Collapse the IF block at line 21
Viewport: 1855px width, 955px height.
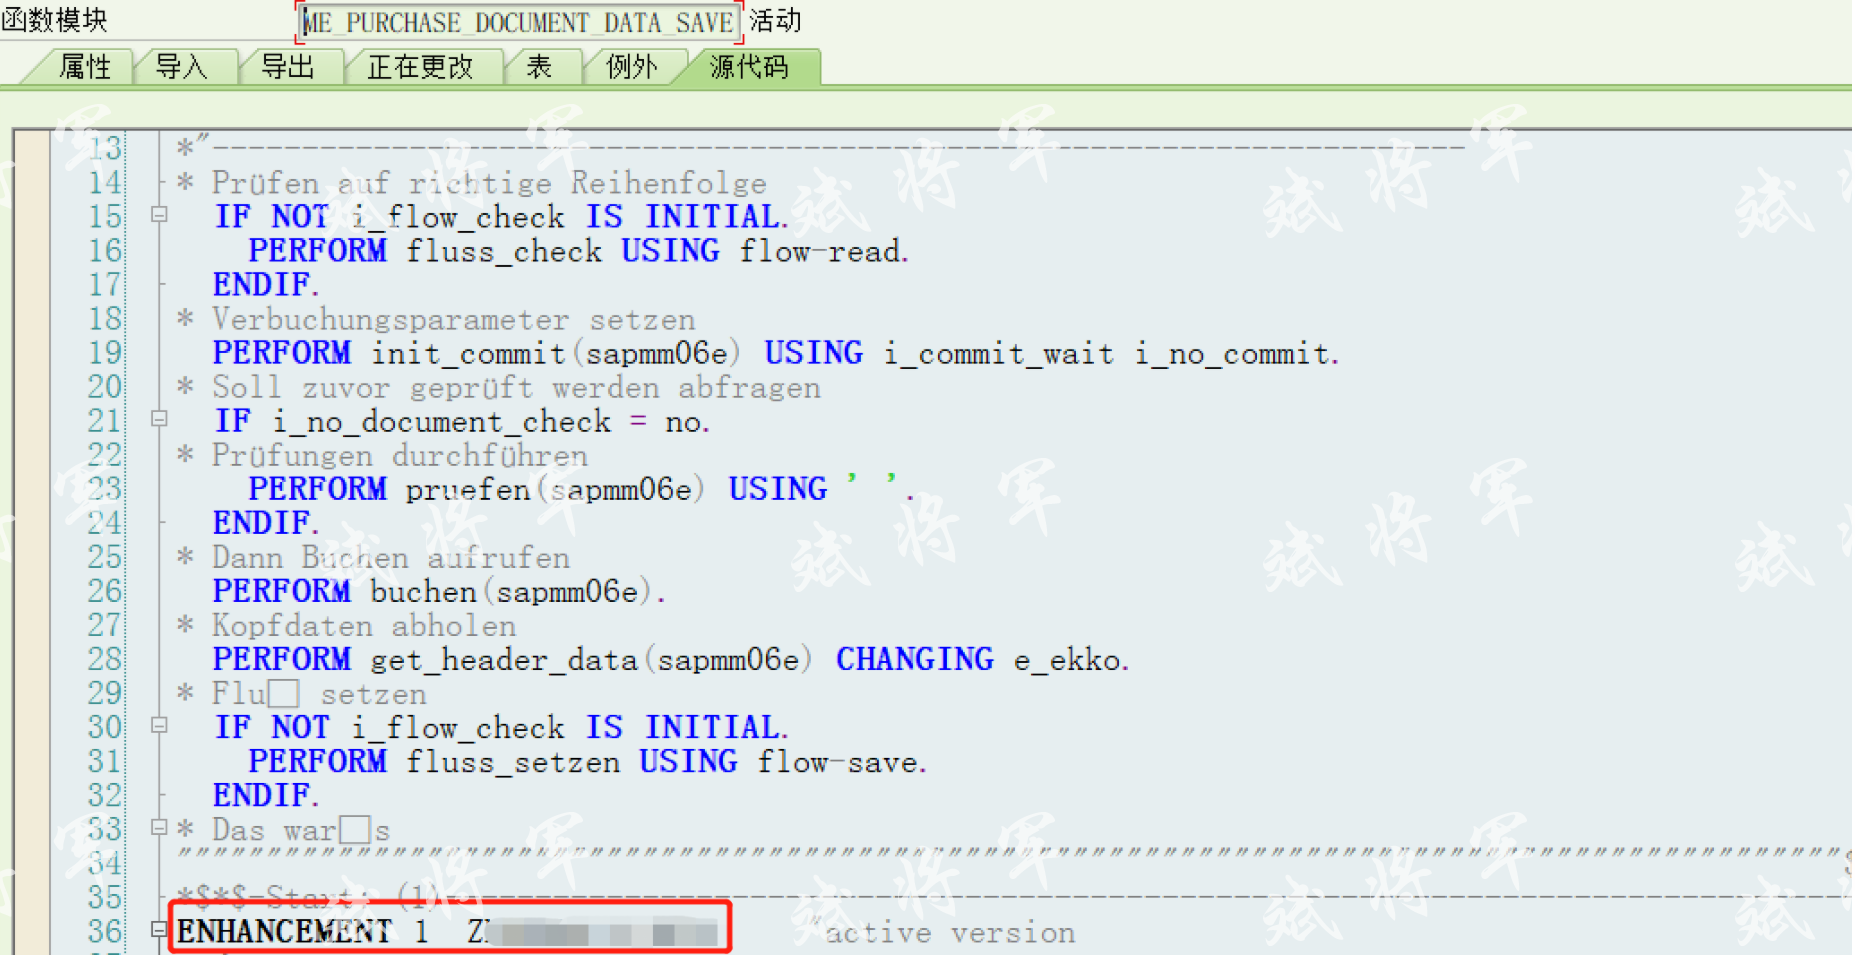point(159,419)
